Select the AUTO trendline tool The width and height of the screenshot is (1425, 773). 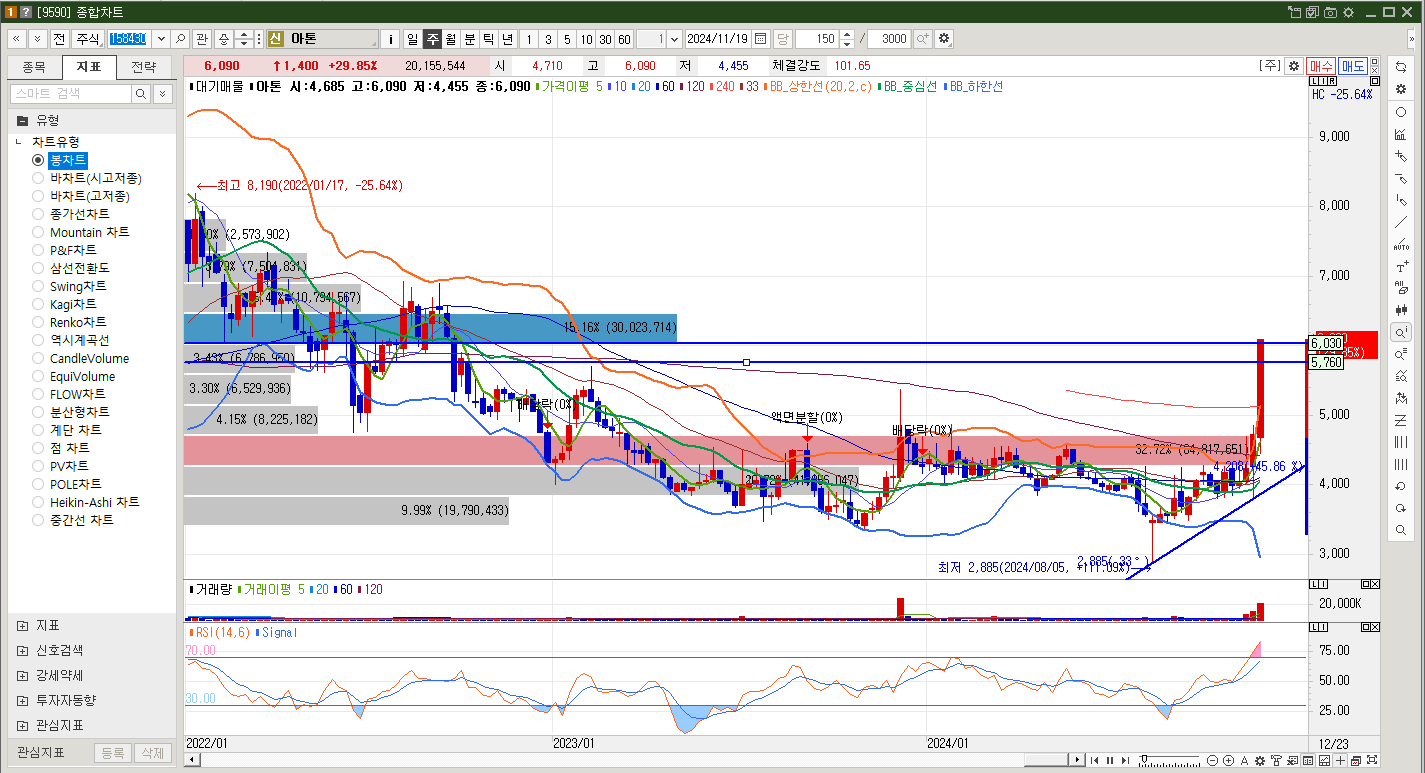click(1401, 244)
